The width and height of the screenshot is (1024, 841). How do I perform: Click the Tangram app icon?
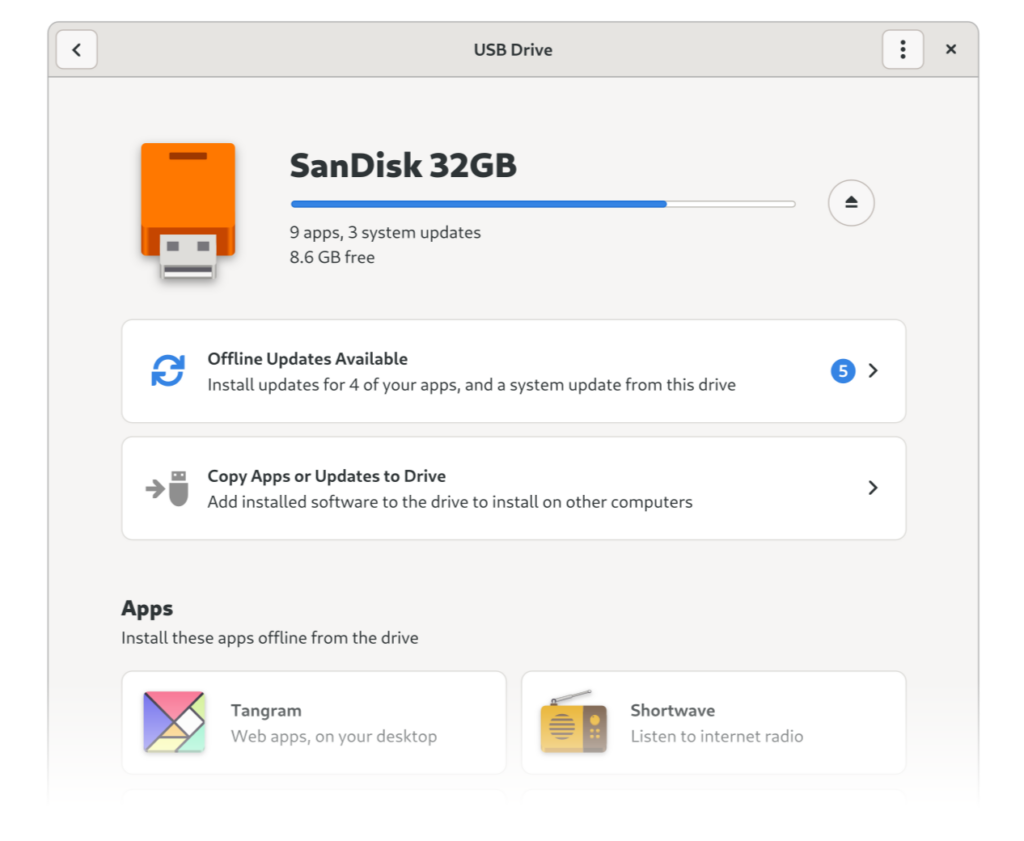[174, 722]
